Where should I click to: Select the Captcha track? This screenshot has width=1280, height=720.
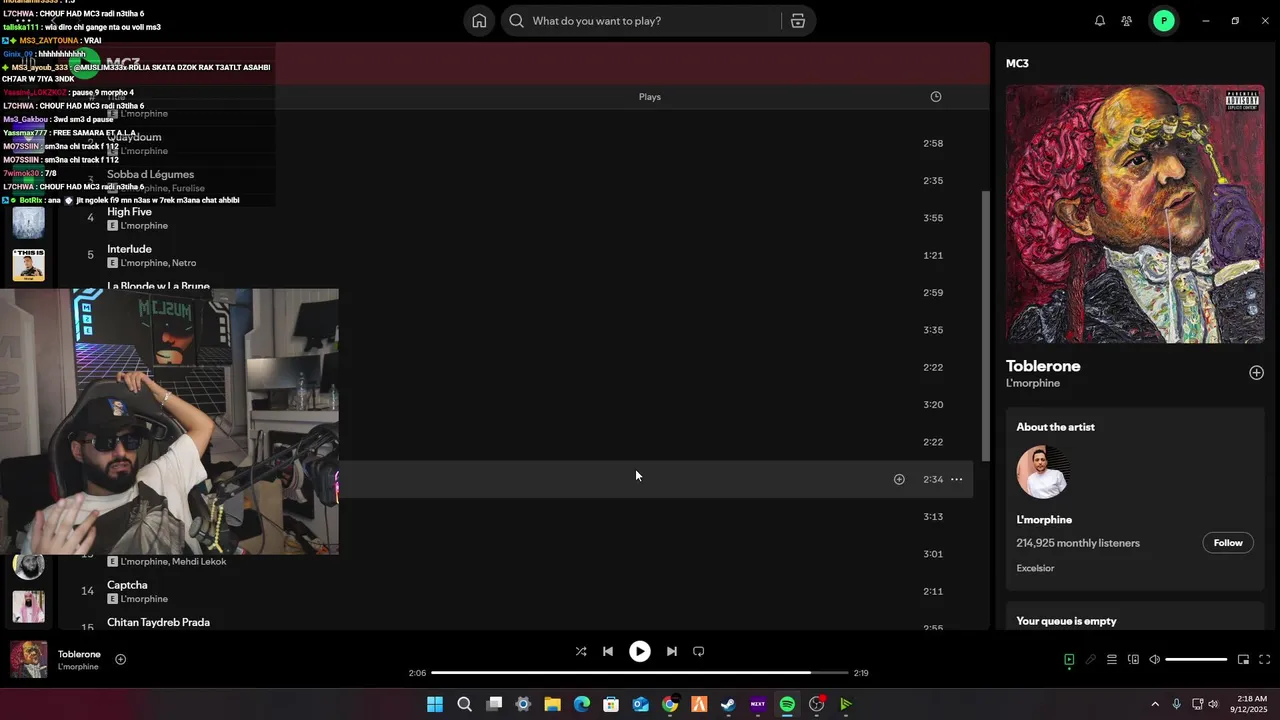pos(127,585)
